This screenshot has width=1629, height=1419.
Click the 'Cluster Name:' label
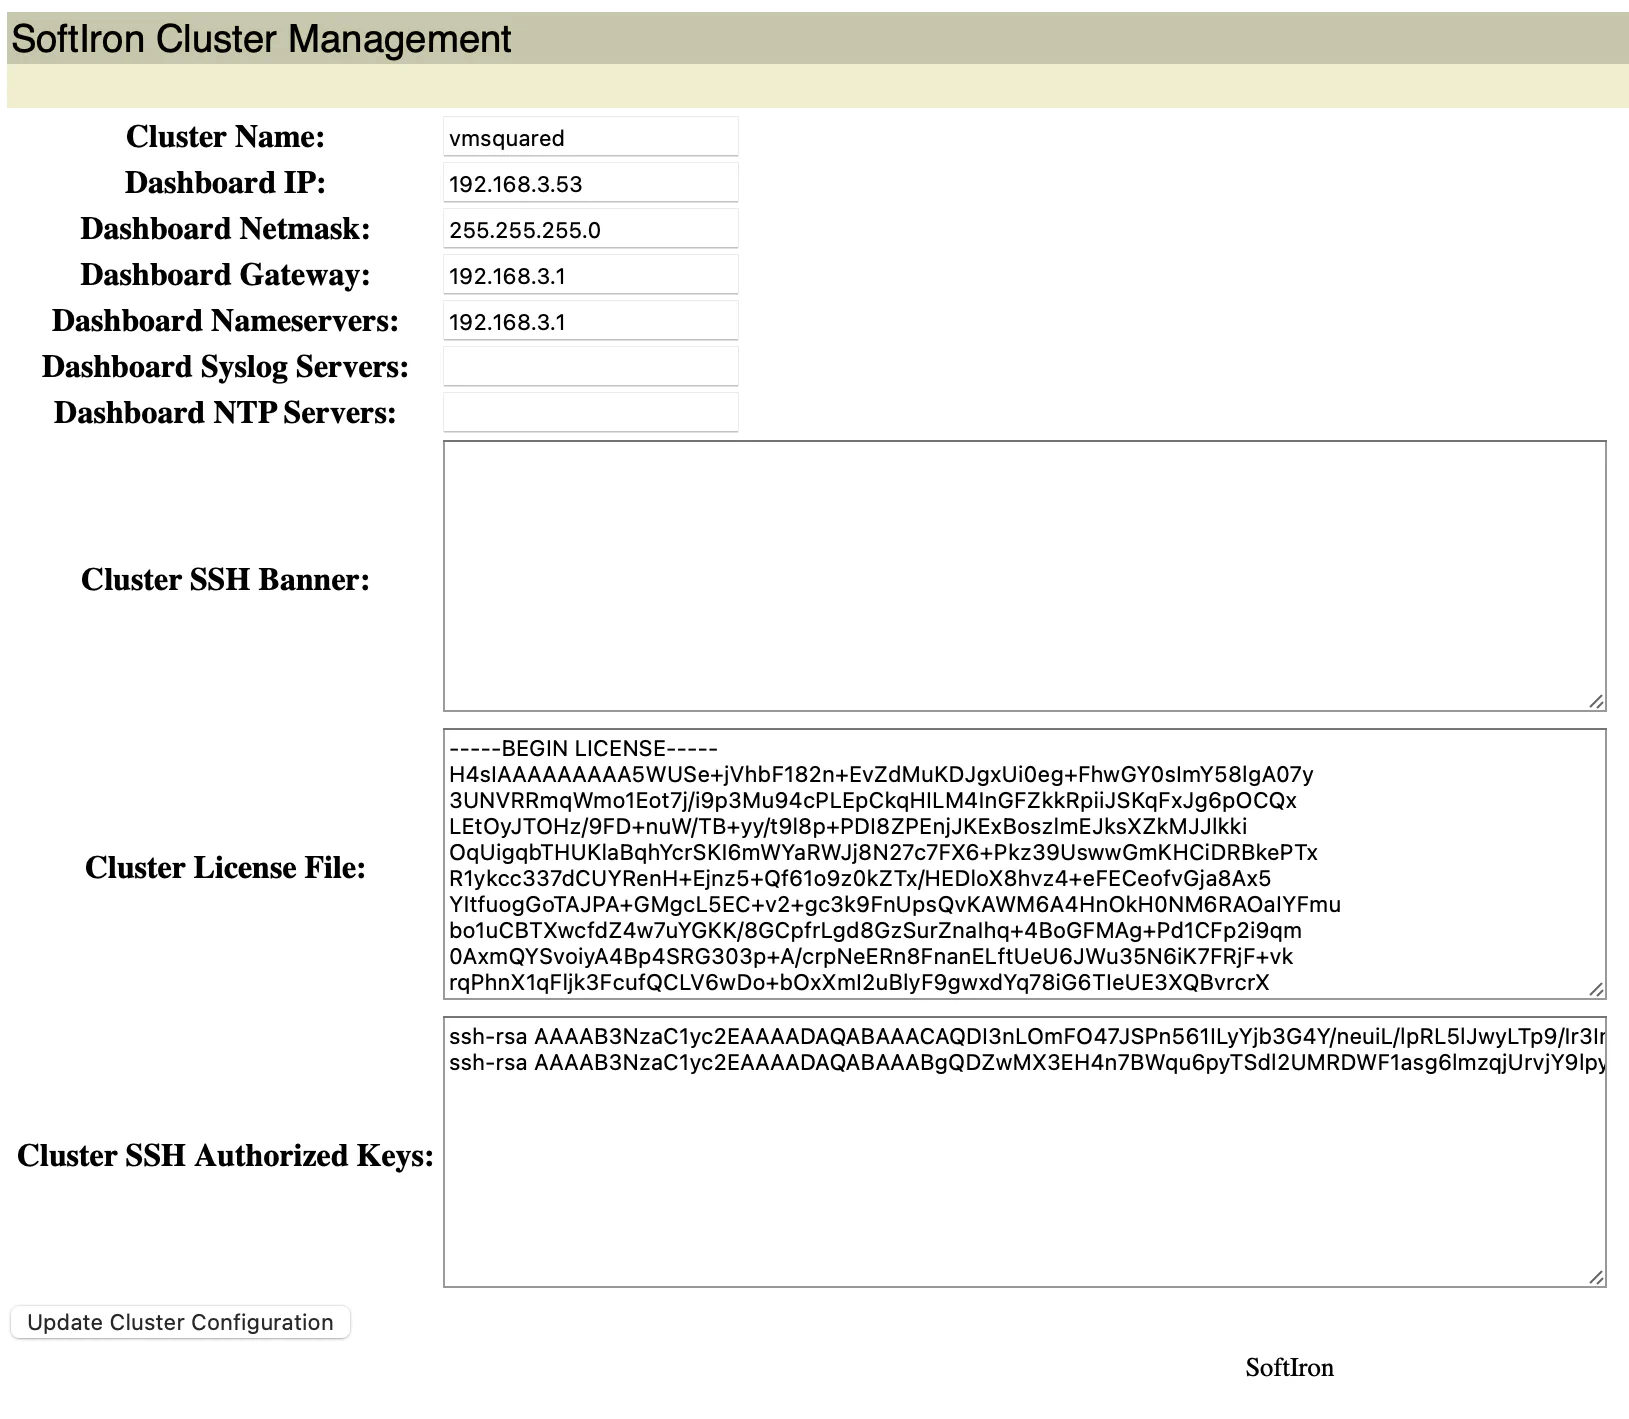225,136
